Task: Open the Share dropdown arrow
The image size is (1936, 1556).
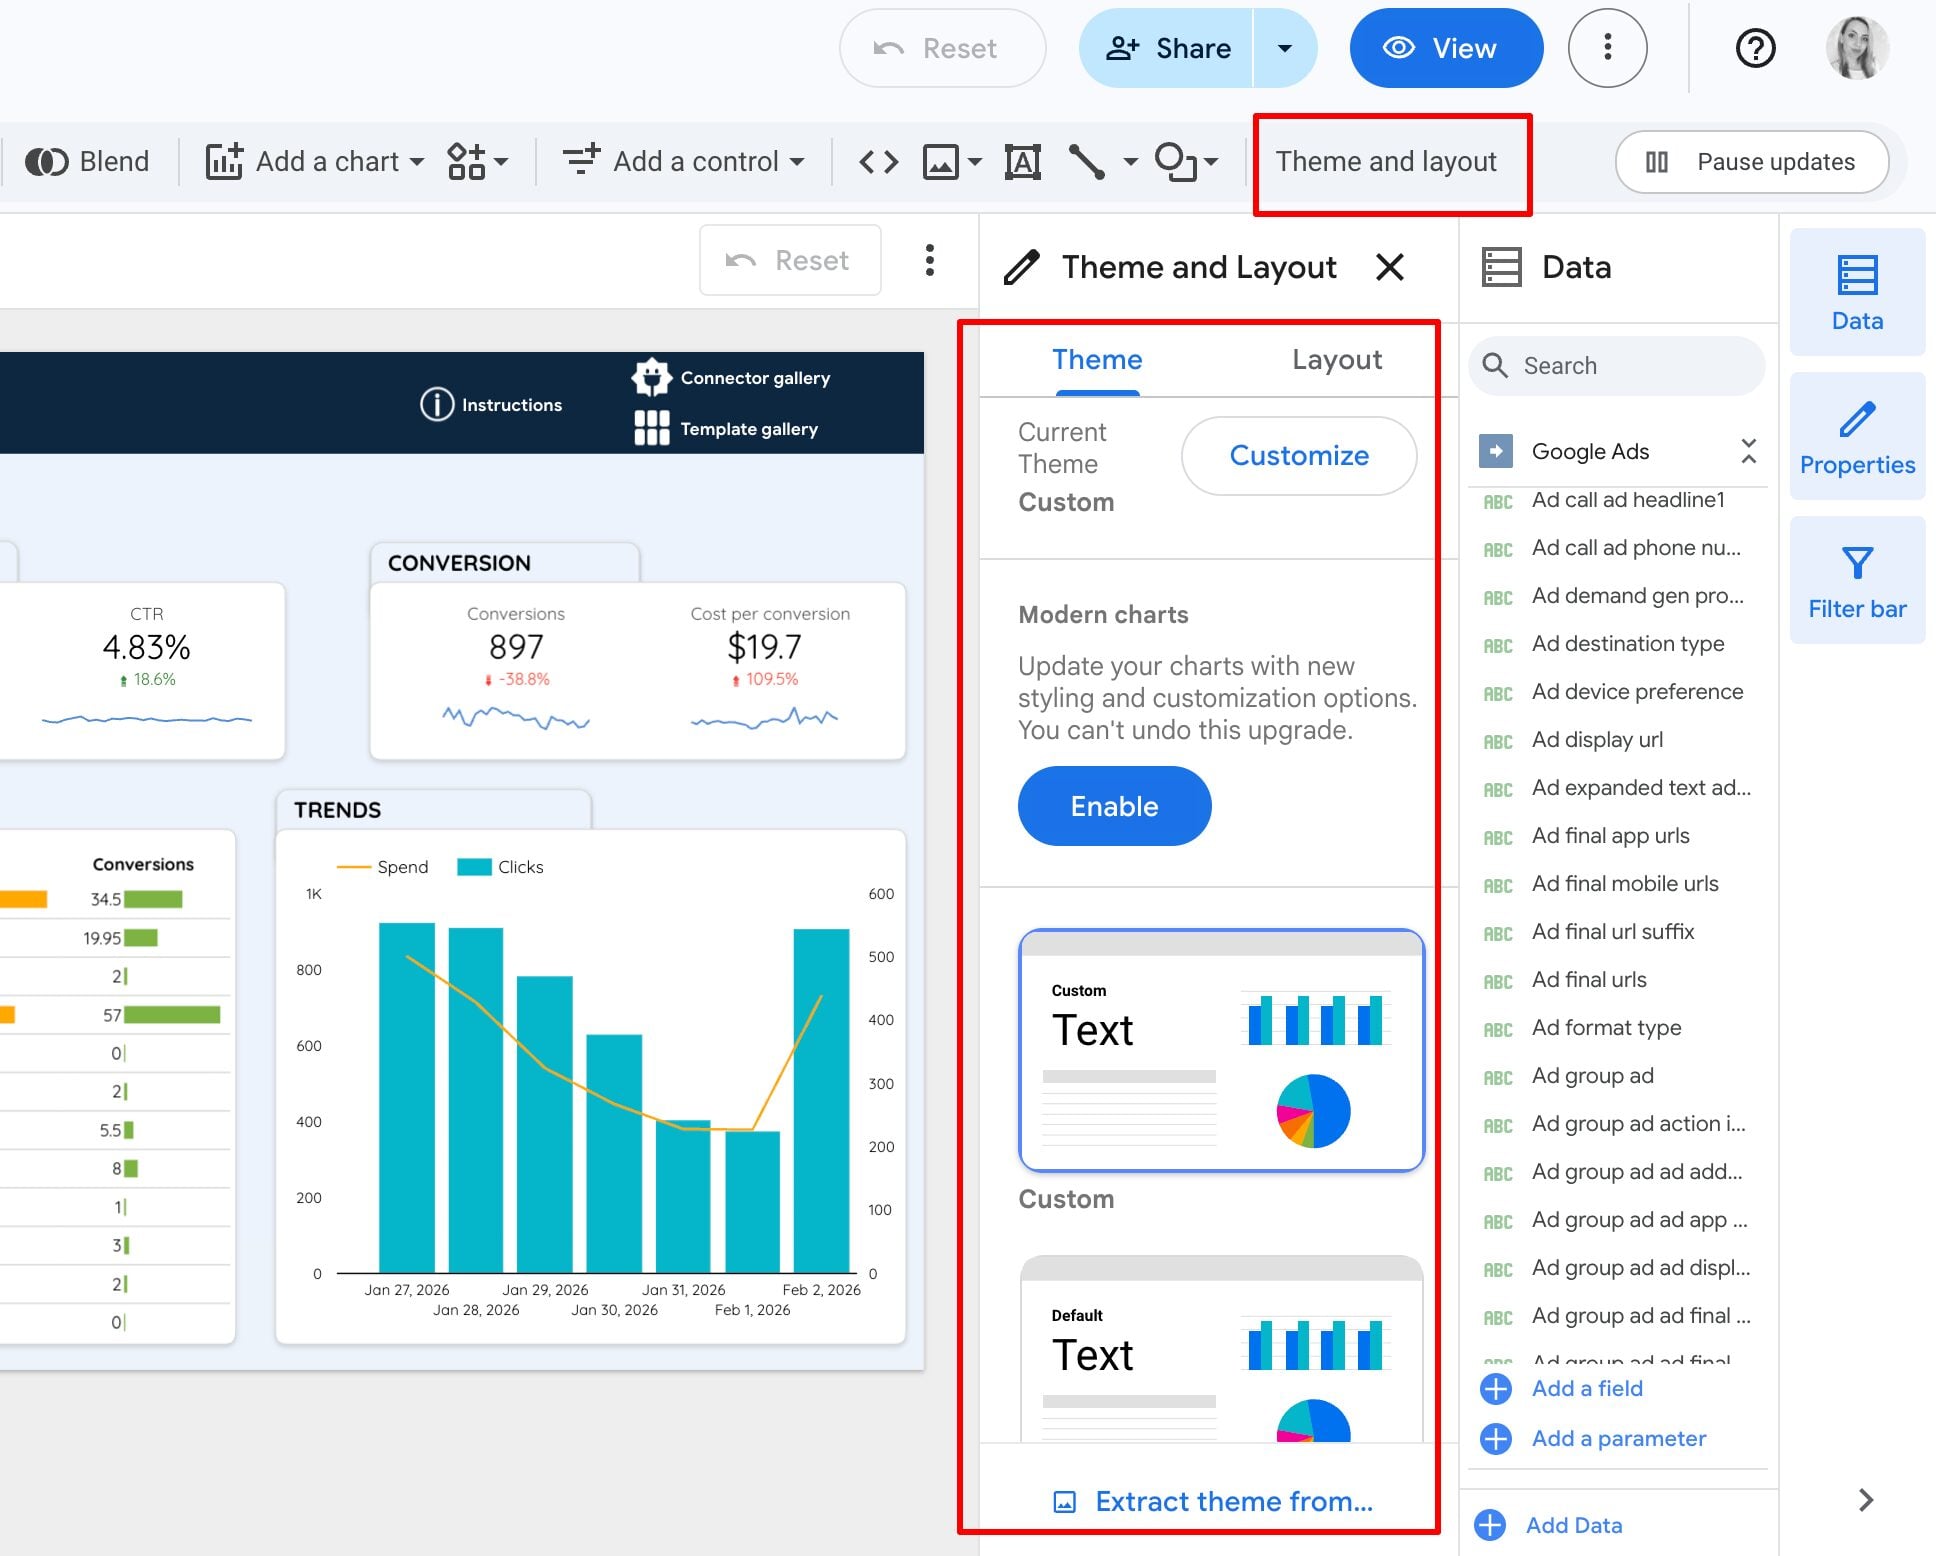Action: tap(1285, 48)
